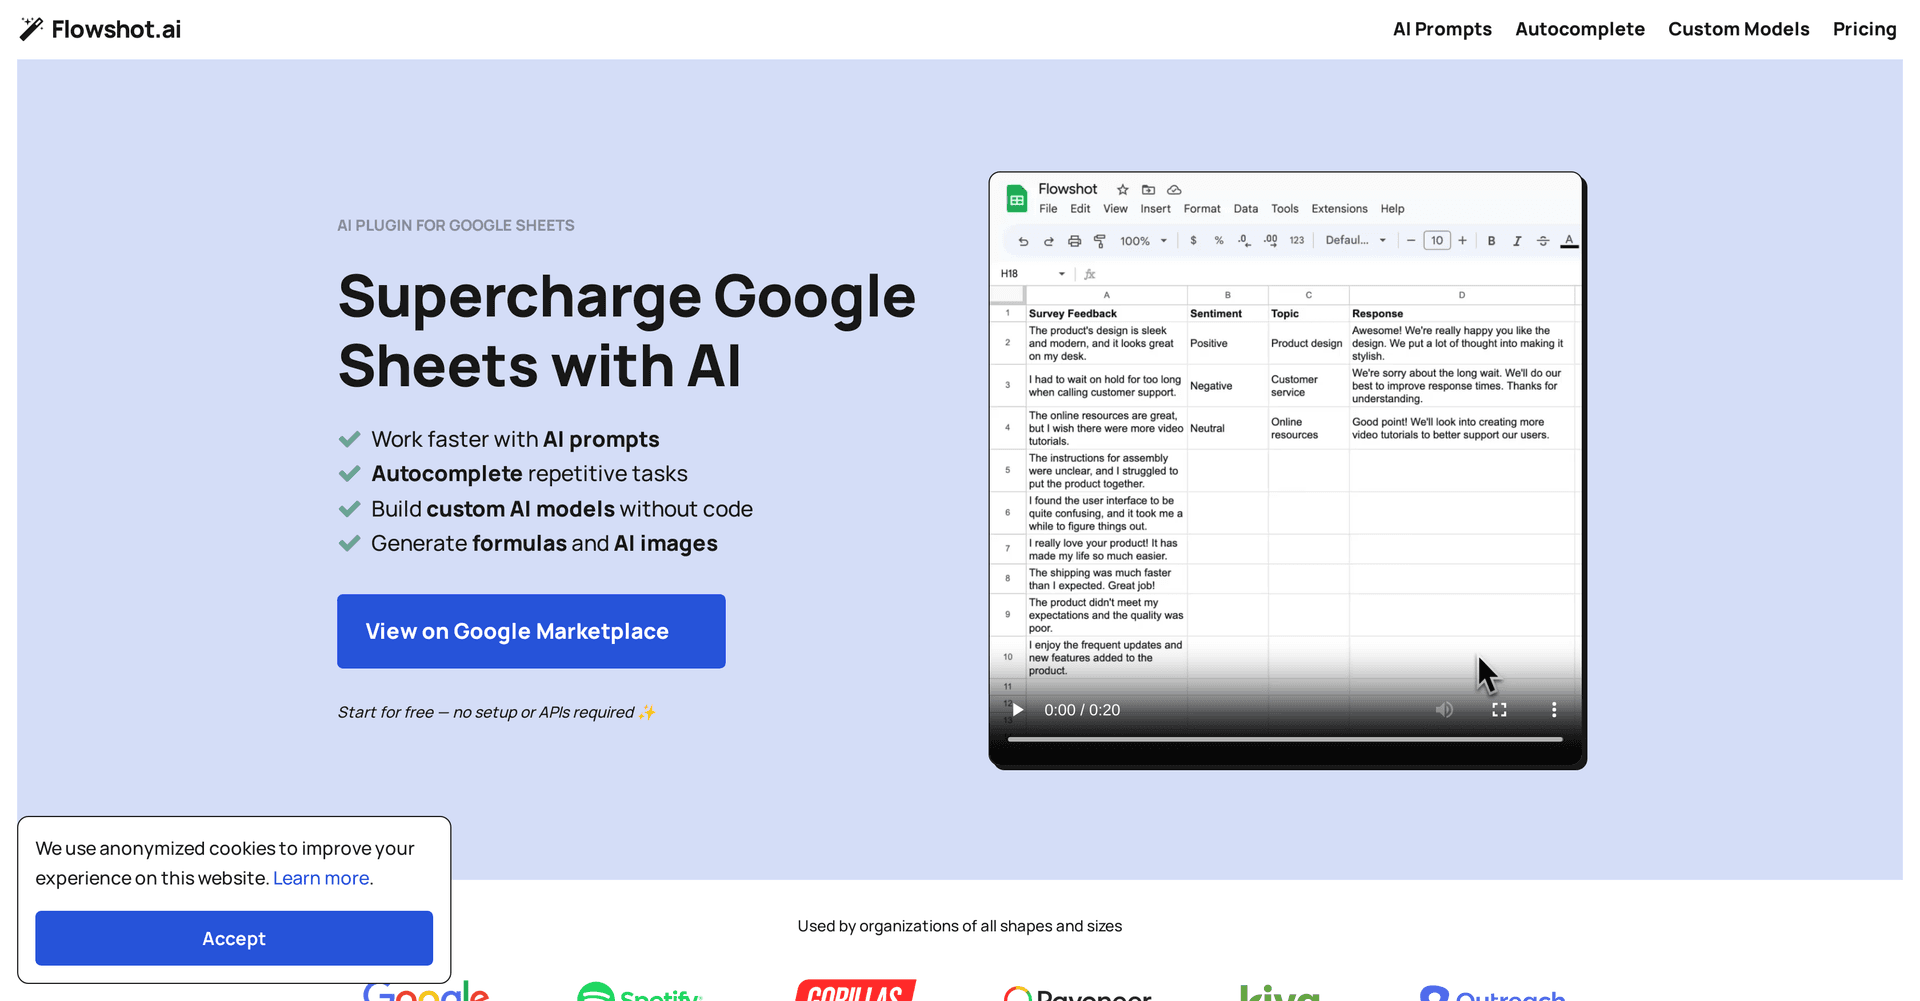Star the Flowshot spreadsheet
This screenshot has width=1920, height=1001.
[x=1123, y=189]
